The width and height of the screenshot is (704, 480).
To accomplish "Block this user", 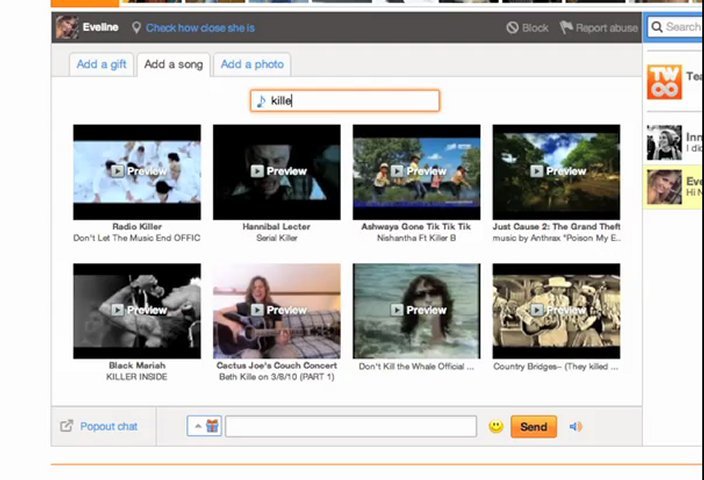I will tap(528, 28).
